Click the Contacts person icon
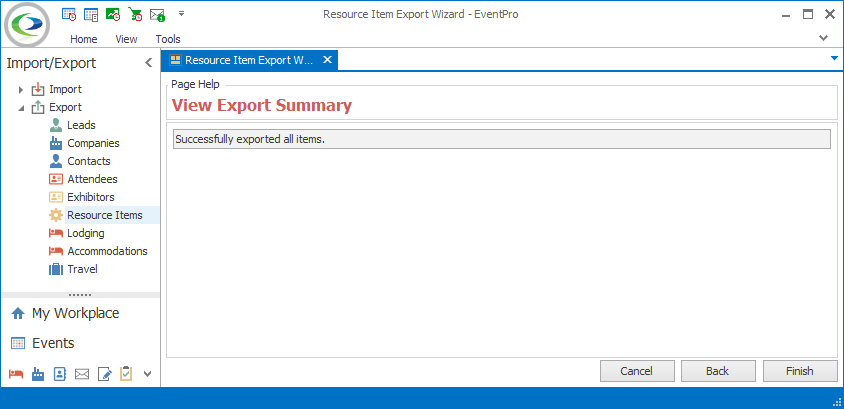The width and height of the screenshot is (844, 409). click(x=56, y=161)
